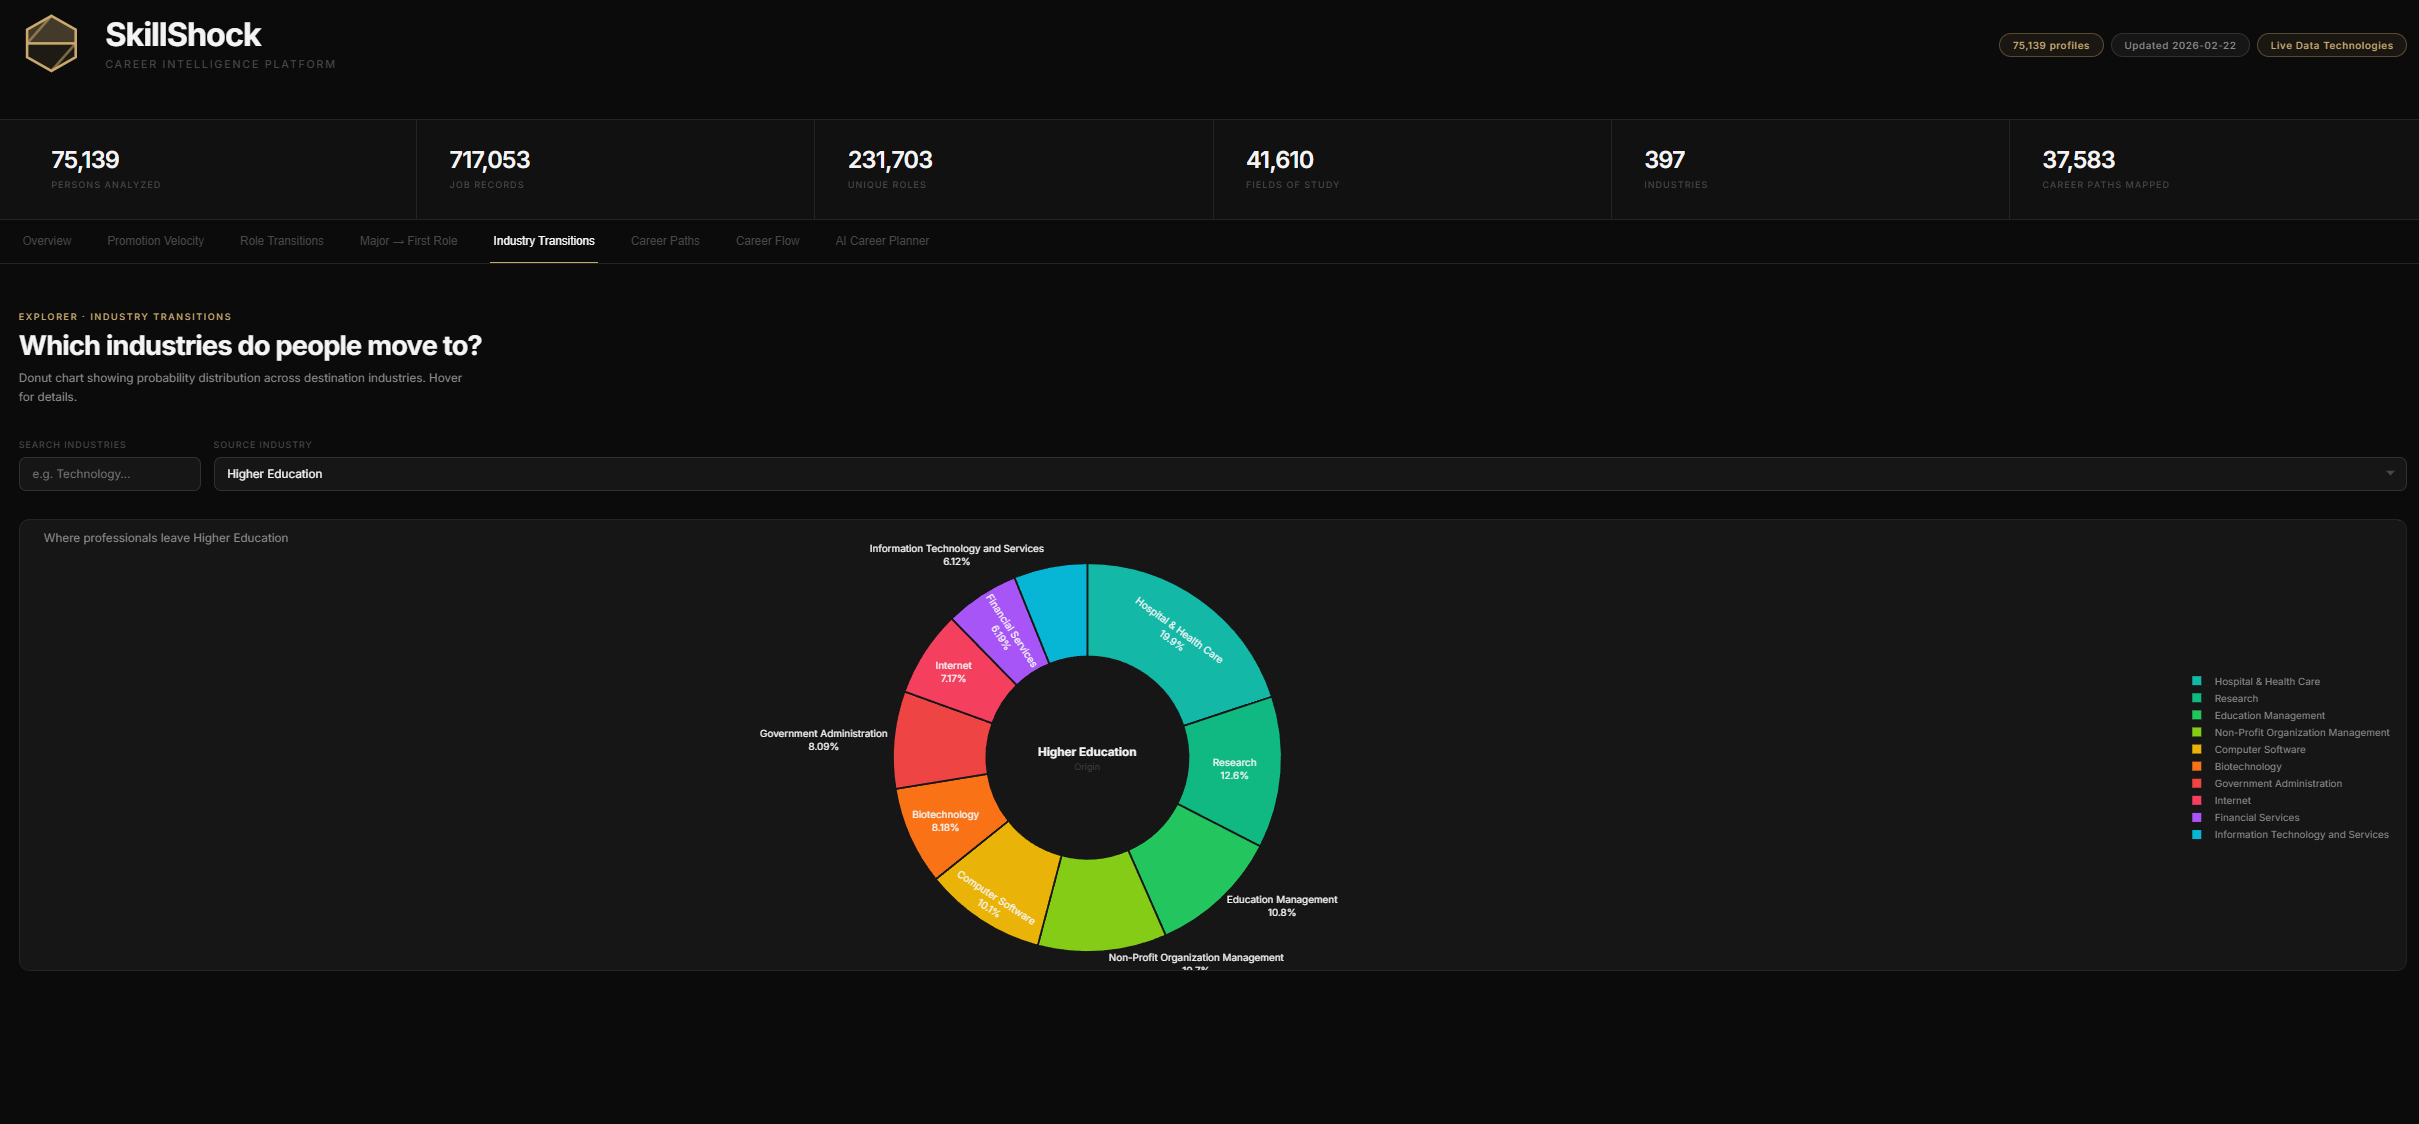Image resolution: width=2419 pixels, height=1124 pixels.
Task: Open the Promotion Velocity tab
Action: 155,241
